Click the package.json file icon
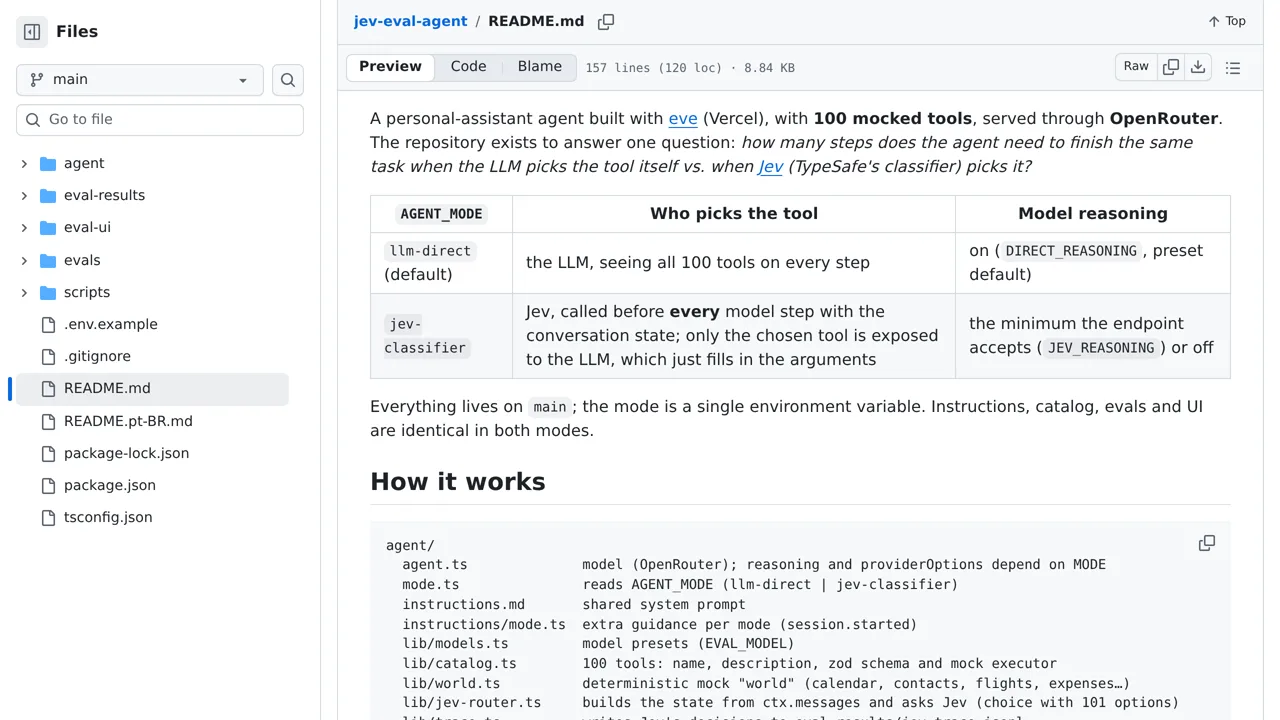The width and height of the screenshot is (1280, 720). (48, 485)
